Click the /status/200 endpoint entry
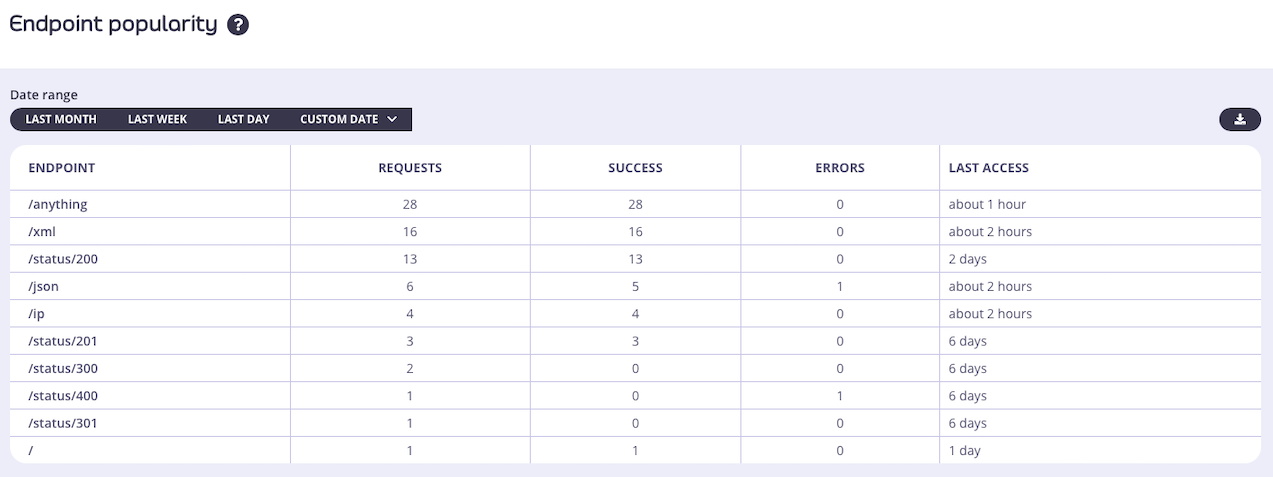The height and width of the screenshot is (477, 1273). [x=63, y=259]
